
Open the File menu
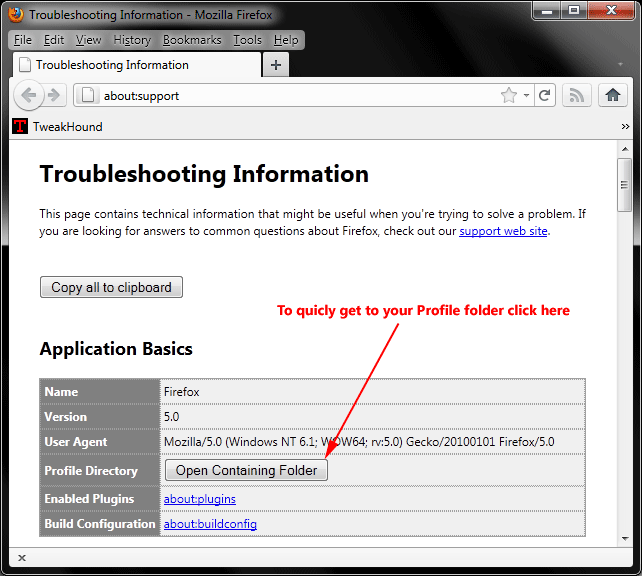click(23, 40)
